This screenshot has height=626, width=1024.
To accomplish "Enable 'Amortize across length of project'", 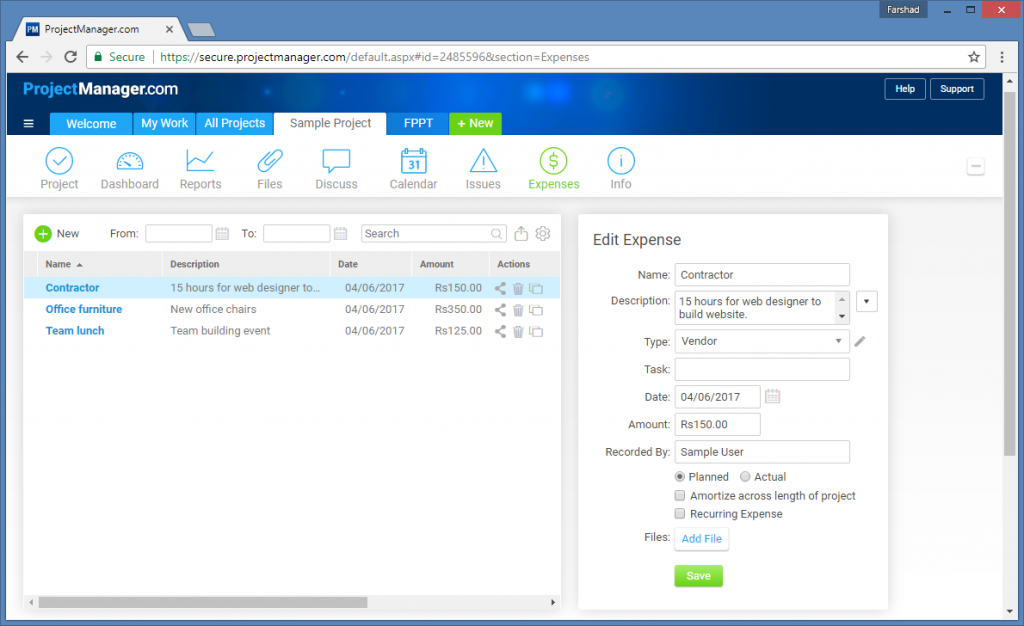I will point(680,495).
